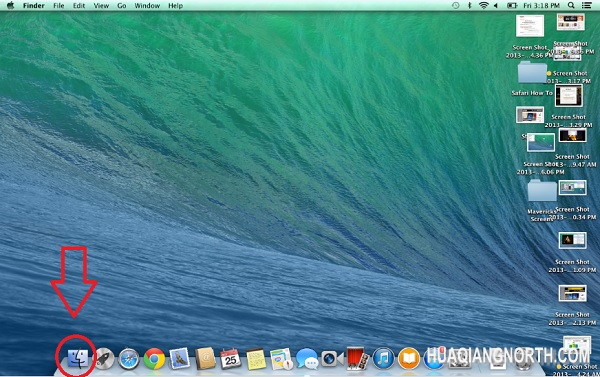Select Screen Shot 6.06 PM thumbnail
Image resolution: width=600 pixels, height=377 pixels.
(x=541, y=142)
